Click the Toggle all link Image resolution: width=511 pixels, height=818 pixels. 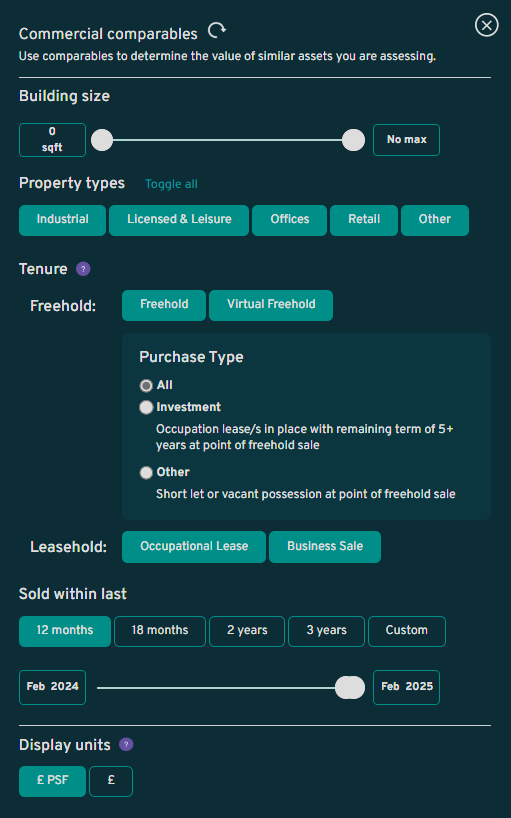click(171, 184)
